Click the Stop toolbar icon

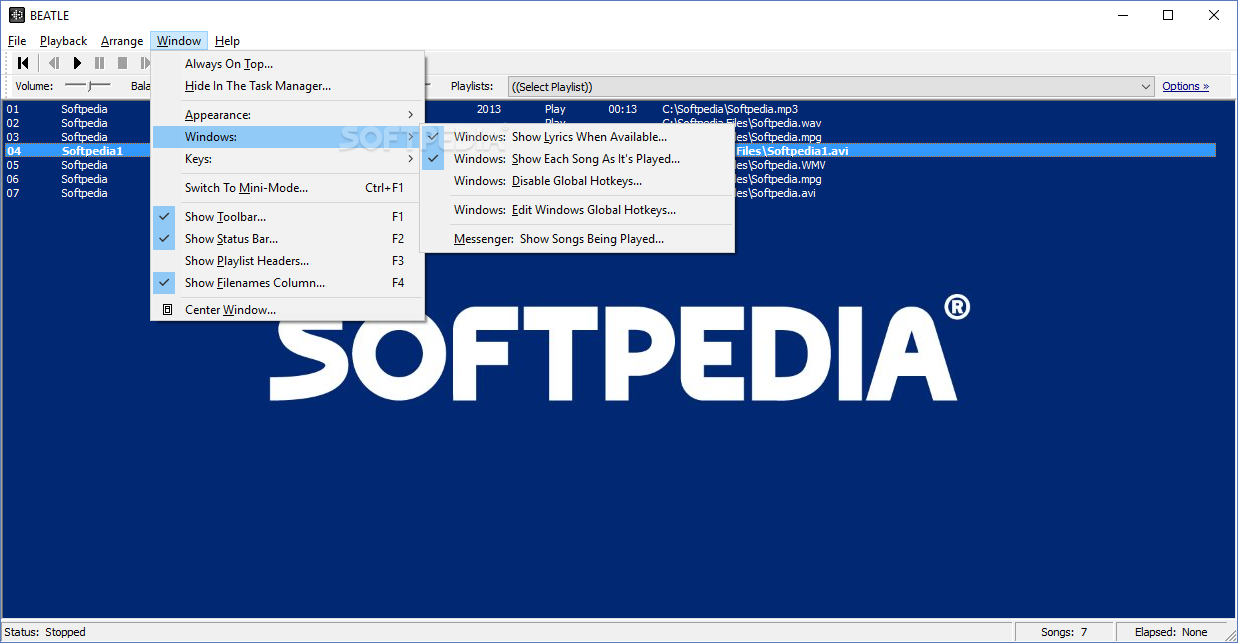point(122,63)
